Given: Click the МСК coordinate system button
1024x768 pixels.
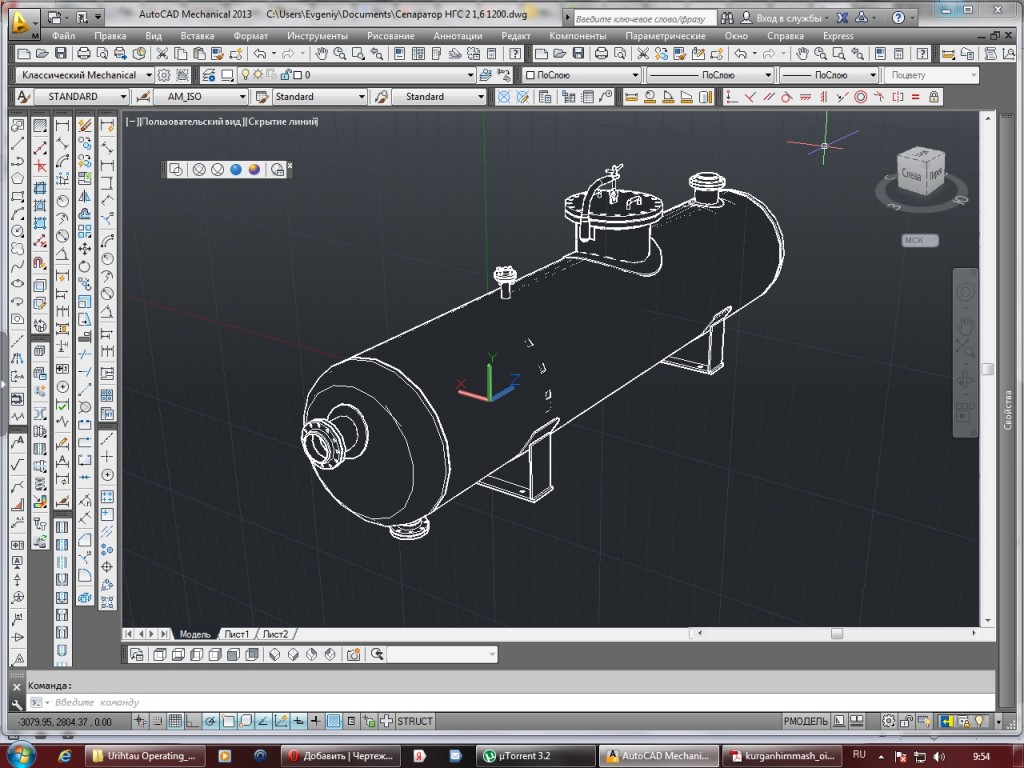Looking at the screenshot, I should pyautogui.click(x=920, y=240).
